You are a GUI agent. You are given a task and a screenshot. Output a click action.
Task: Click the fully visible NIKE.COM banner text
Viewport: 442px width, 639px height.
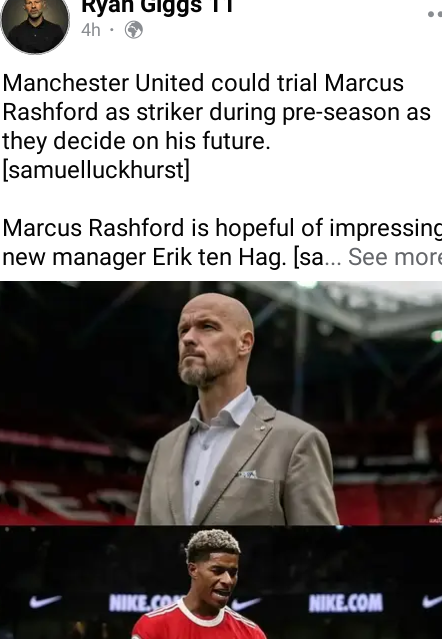[x=346, y=603]
